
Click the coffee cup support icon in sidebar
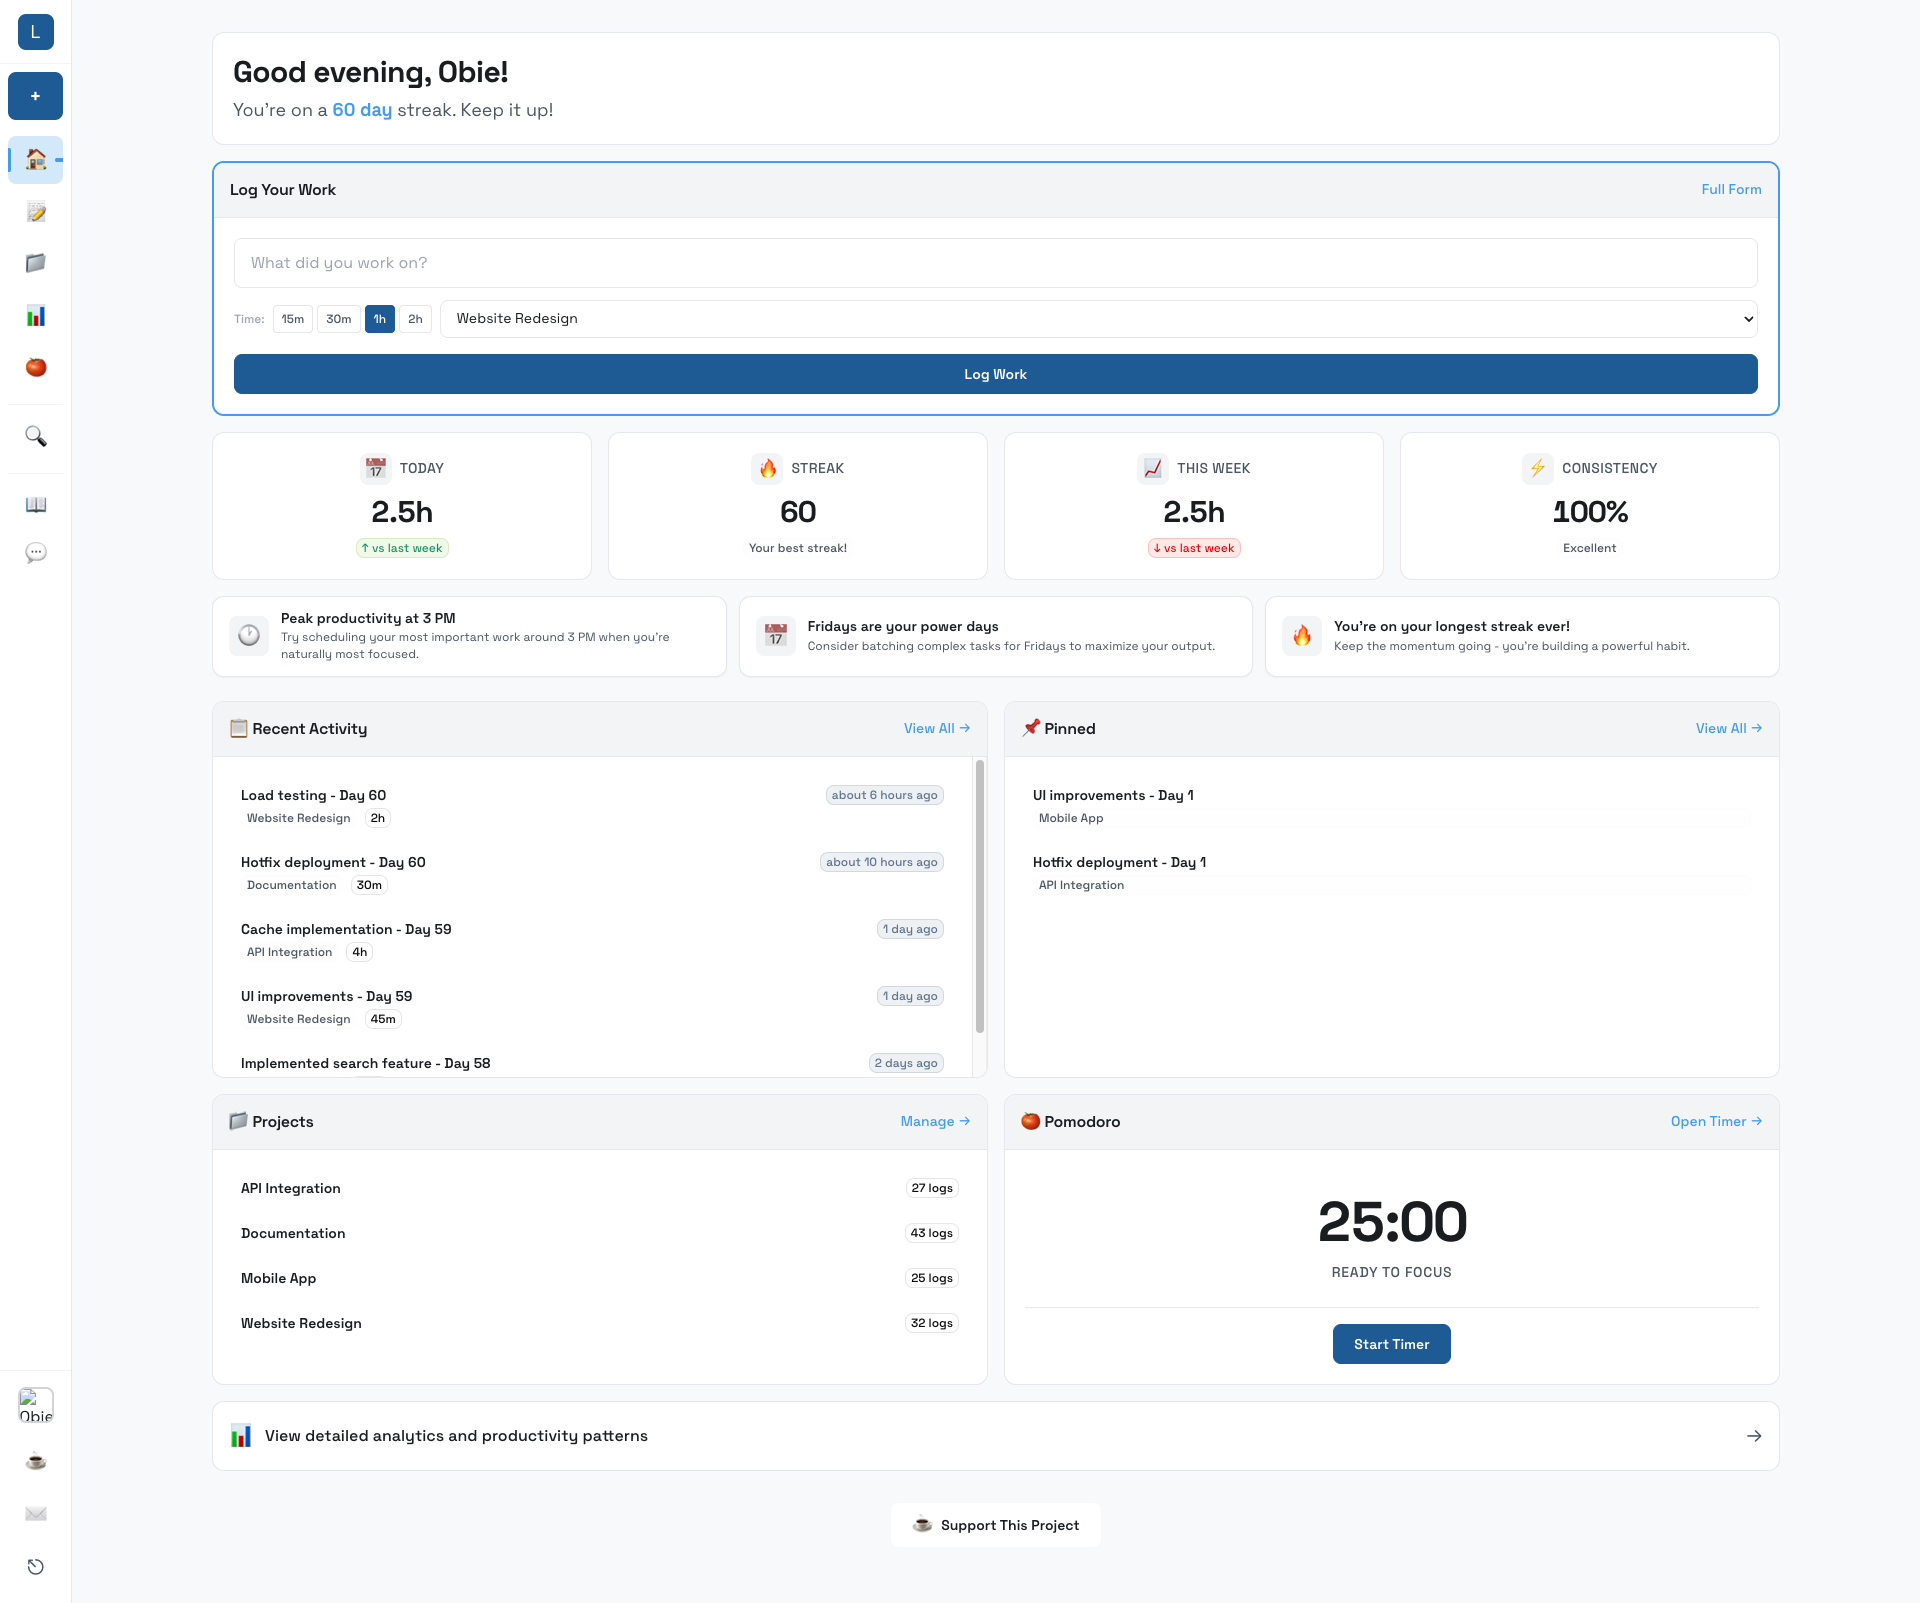point(35,1461)
